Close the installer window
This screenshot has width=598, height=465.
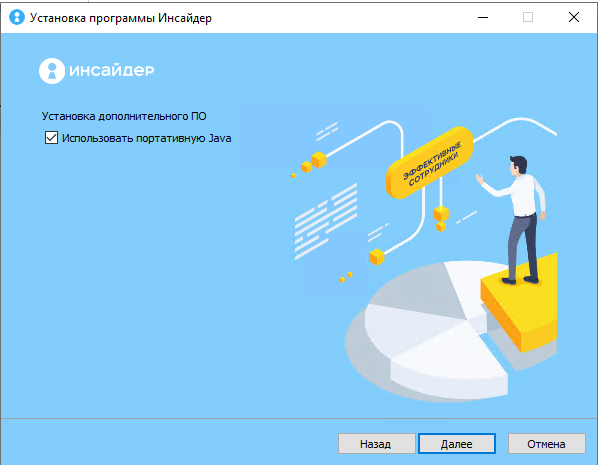click(574, 17)
